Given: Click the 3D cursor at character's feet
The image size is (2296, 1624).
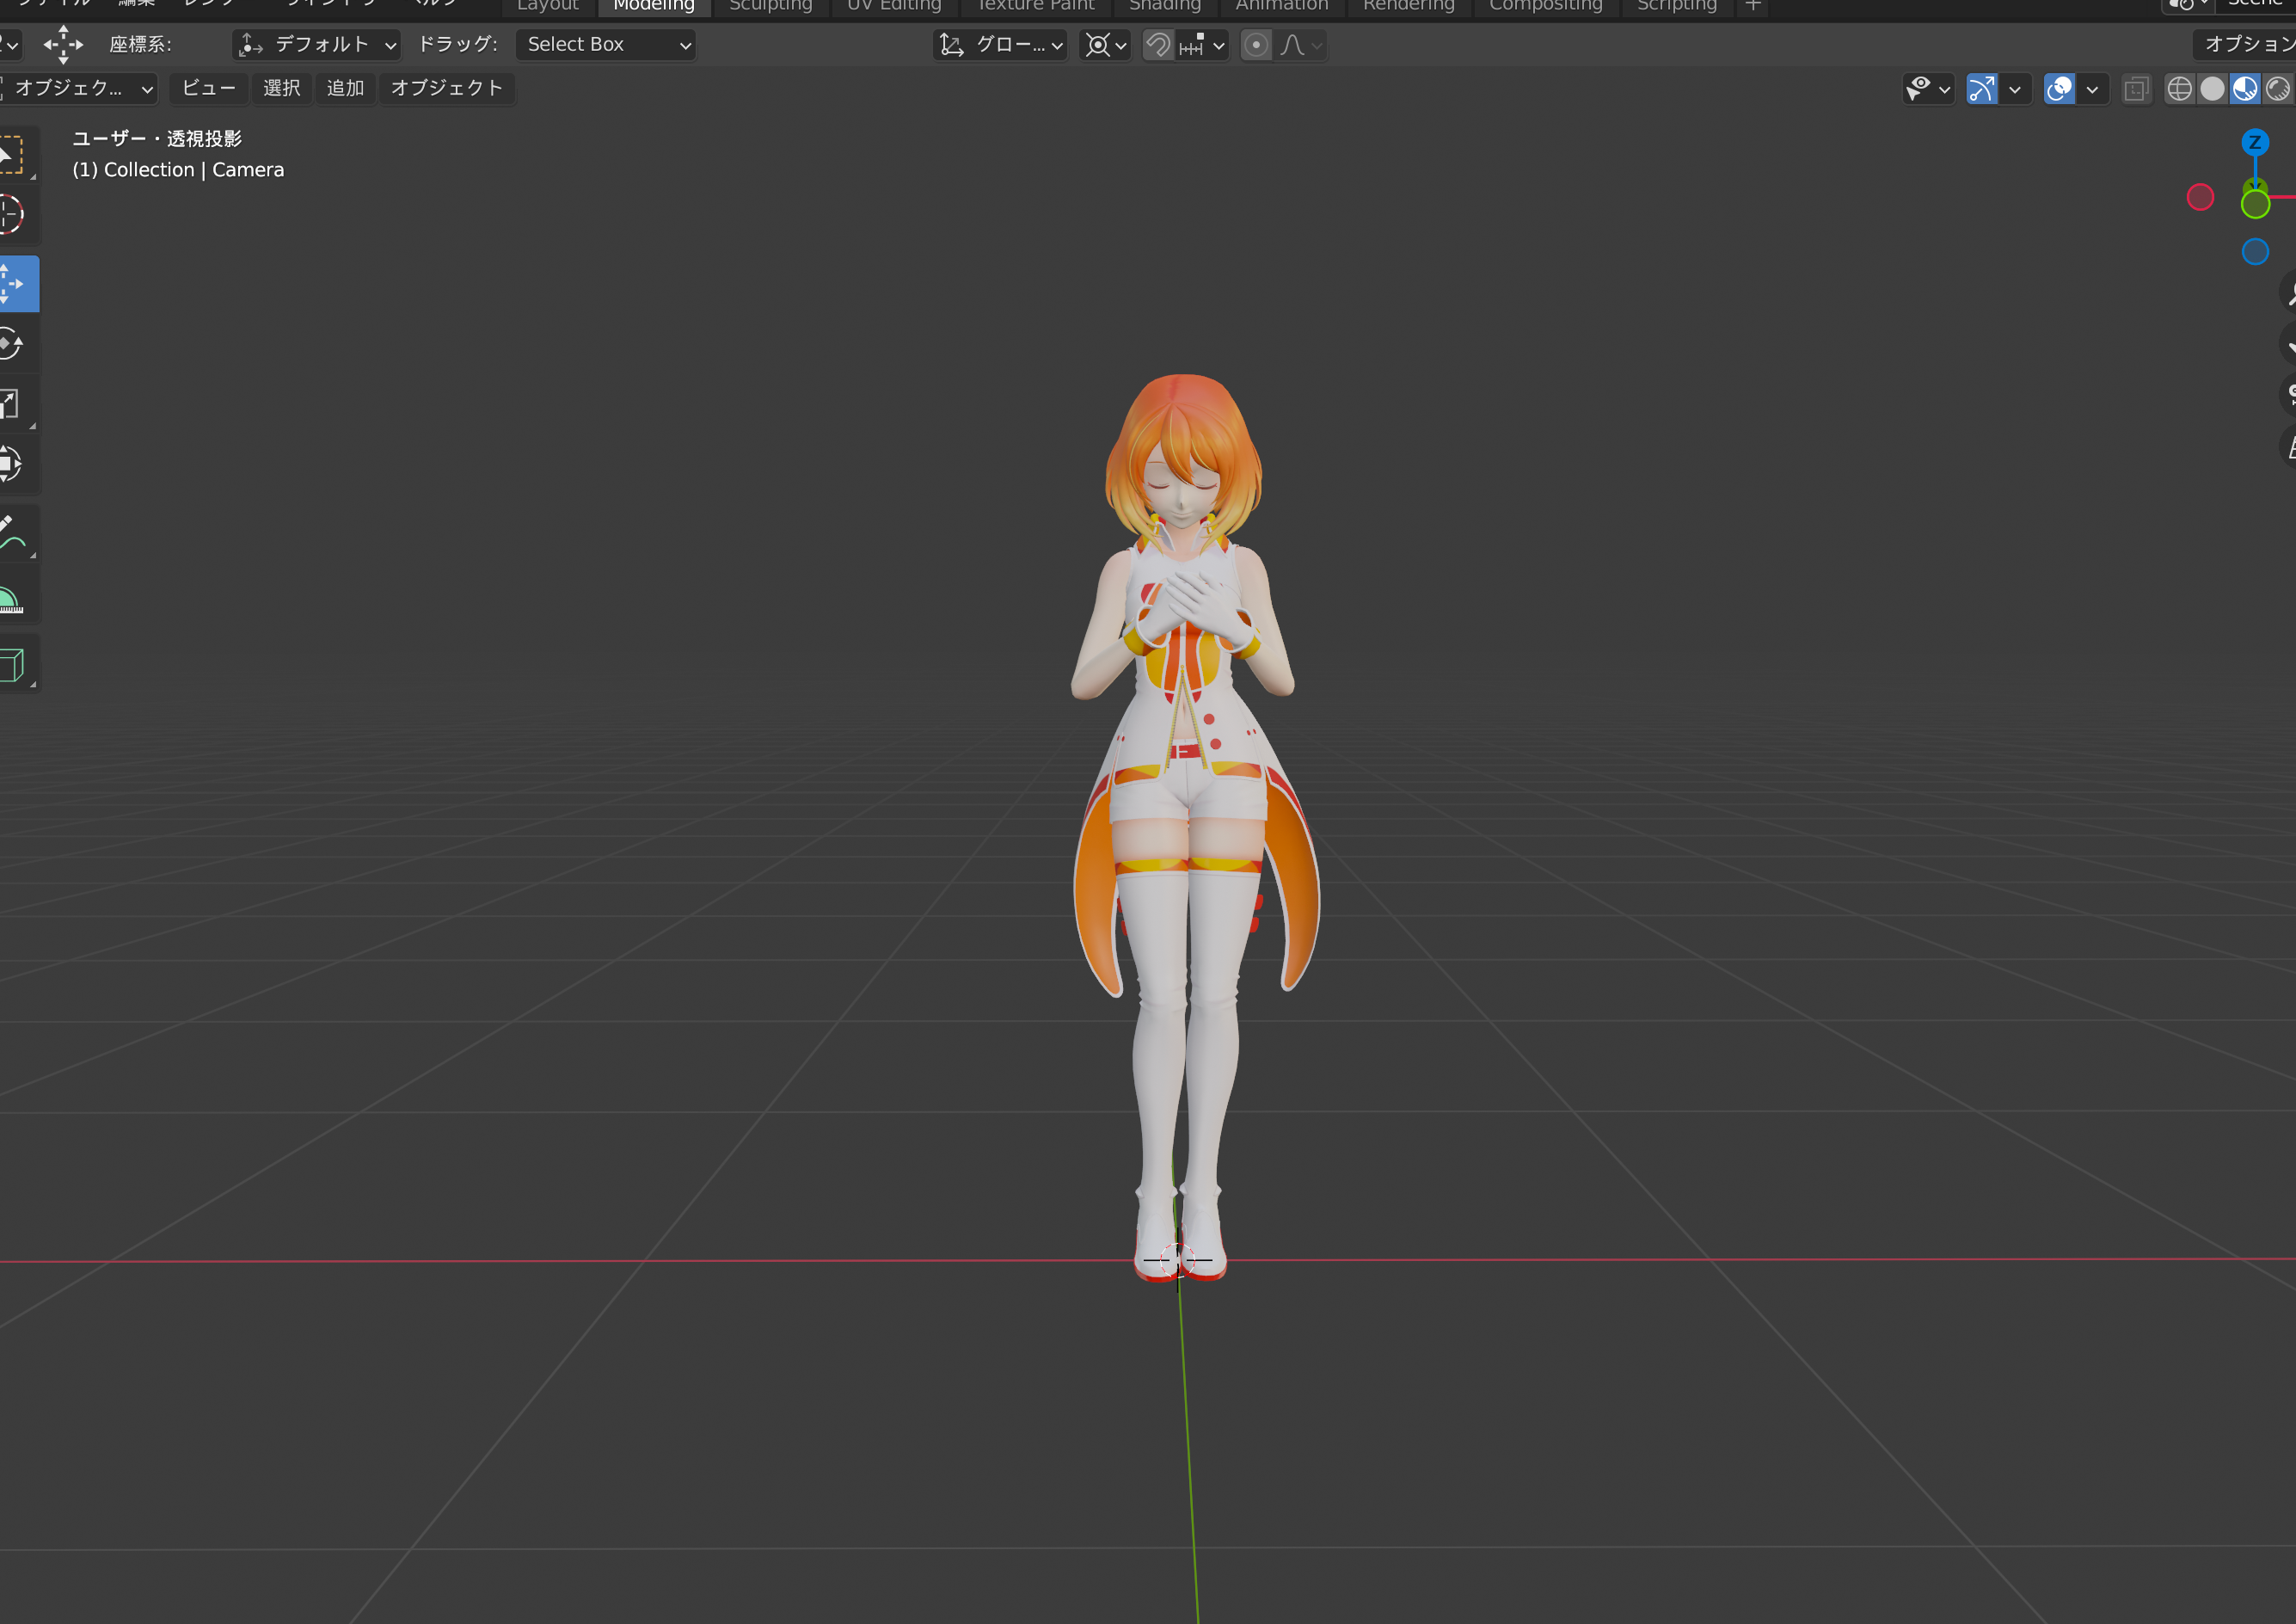Looking at the screenshot, I should (x=1178, y=1260).
